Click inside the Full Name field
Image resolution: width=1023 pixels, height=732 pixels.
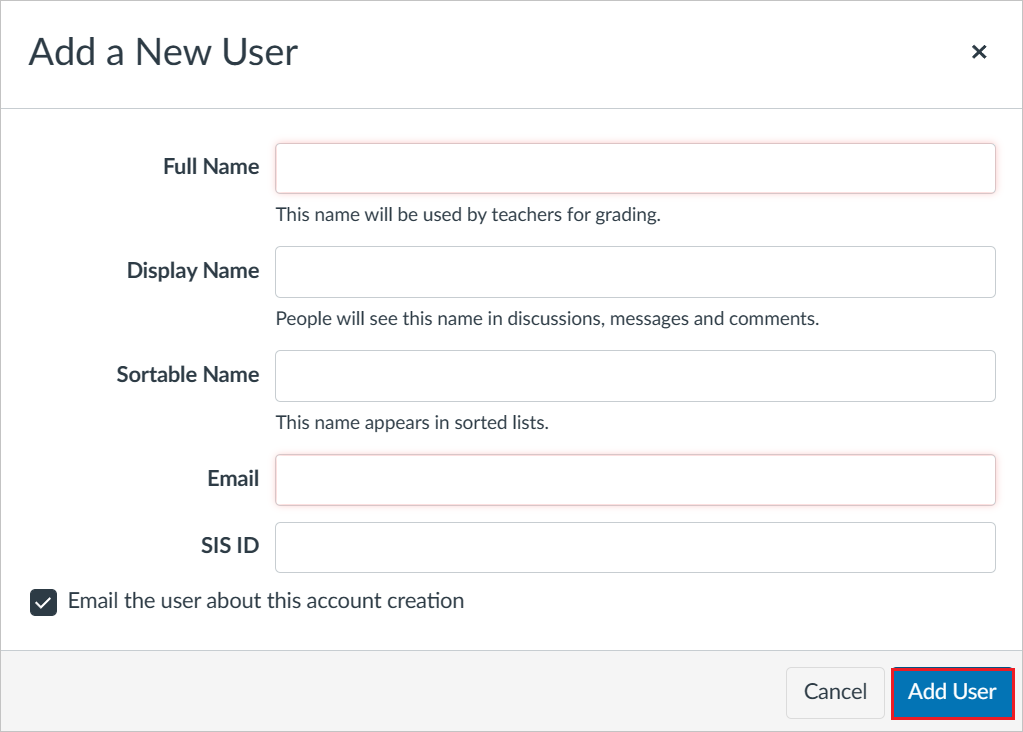coord(634,168)
